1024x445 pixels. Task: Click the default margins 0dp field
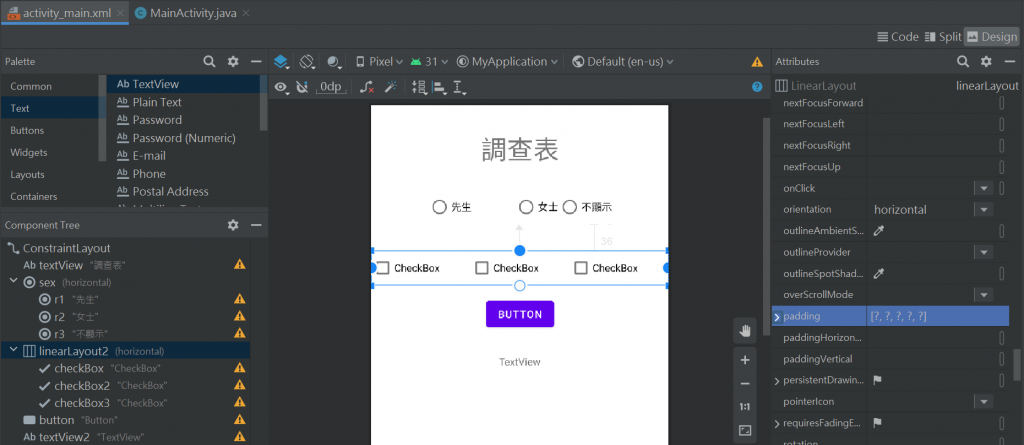coord(330,87)
